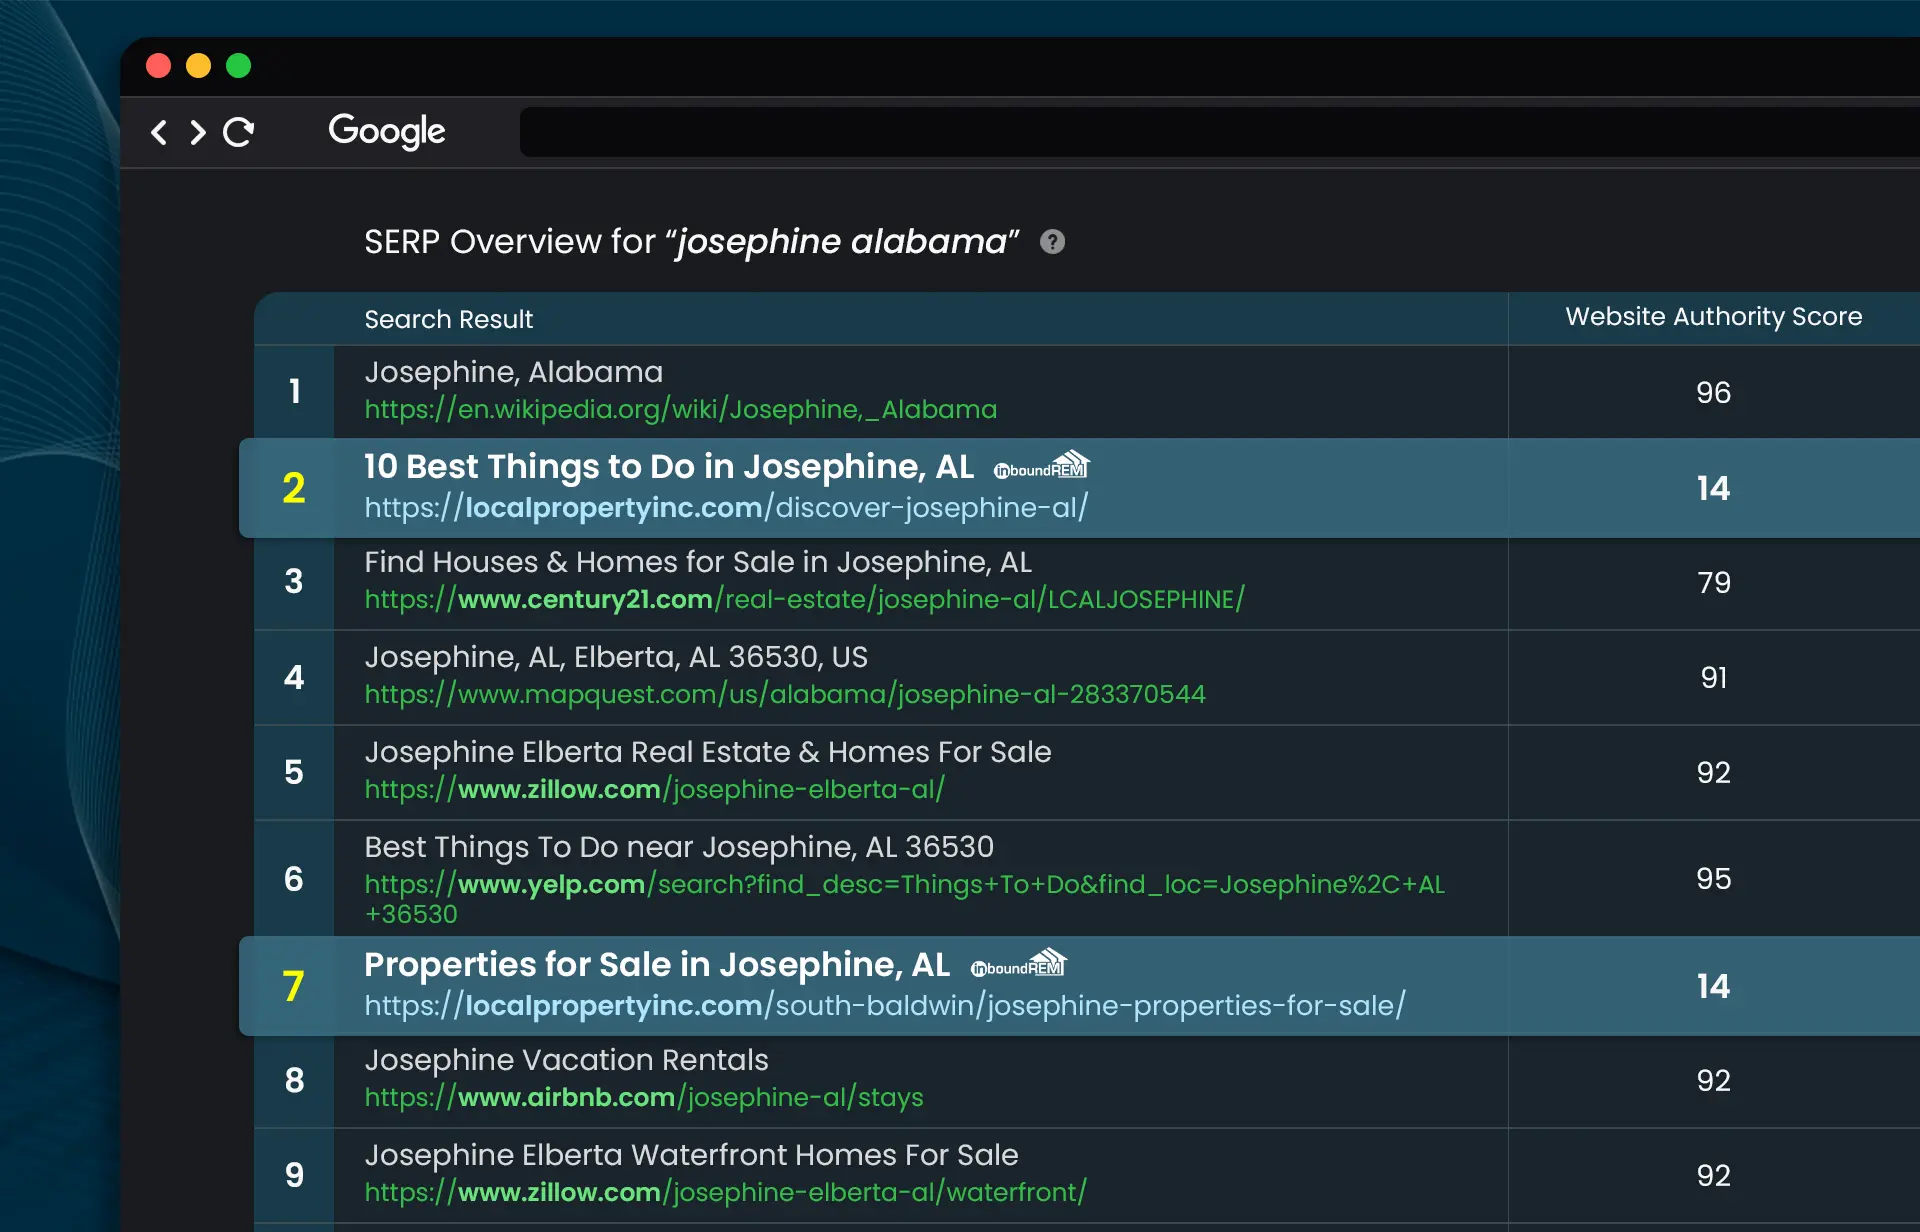1920x1232 pixels.
Task: Open the zillow.com waterfront link
Action: coord(725,1193)
